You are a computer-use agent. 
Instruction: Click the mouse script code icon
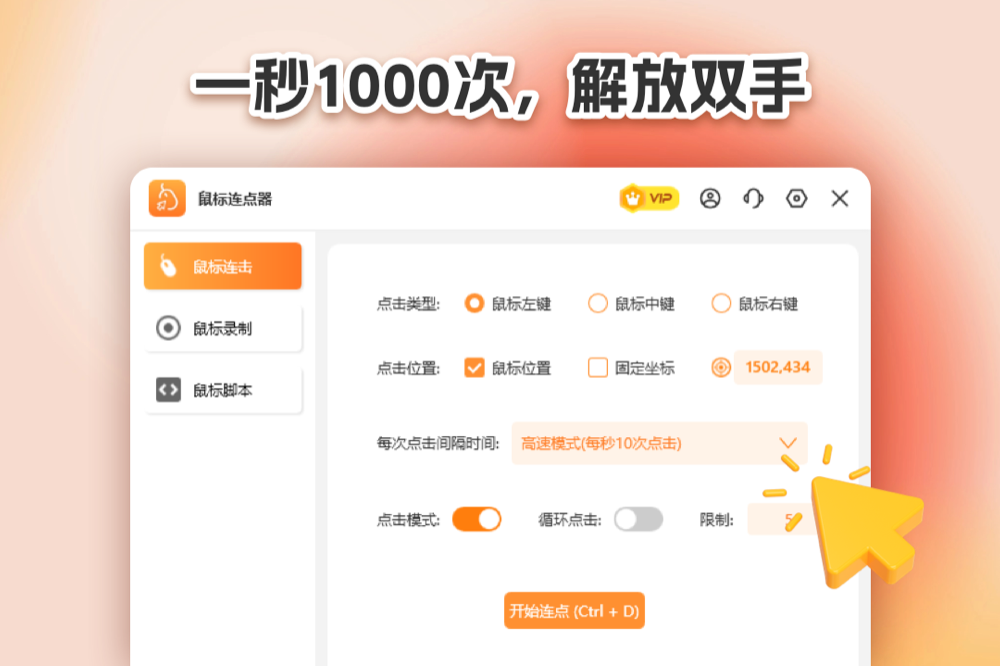point(168,390)
